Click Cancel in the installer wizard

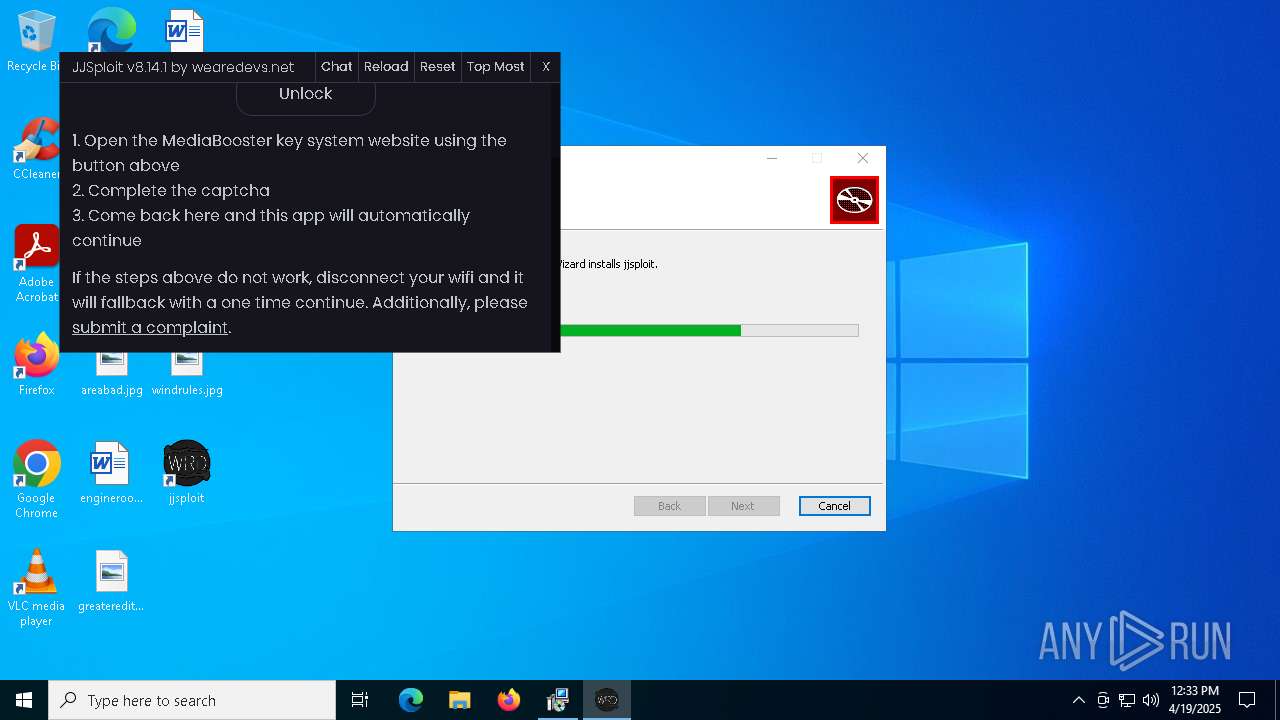click(835, 506)
